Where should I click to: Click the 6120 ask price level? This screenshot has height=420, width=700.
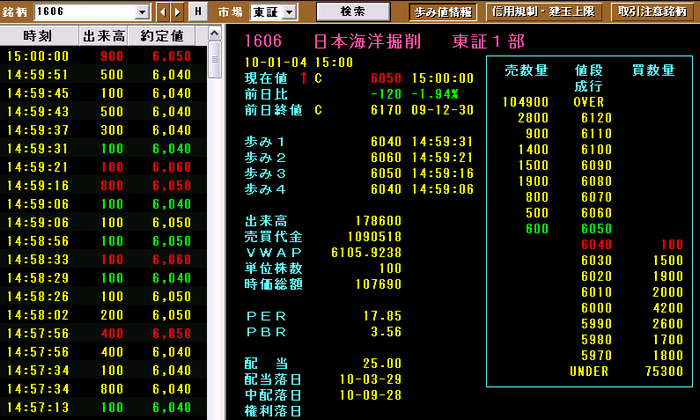coord(596,118)
